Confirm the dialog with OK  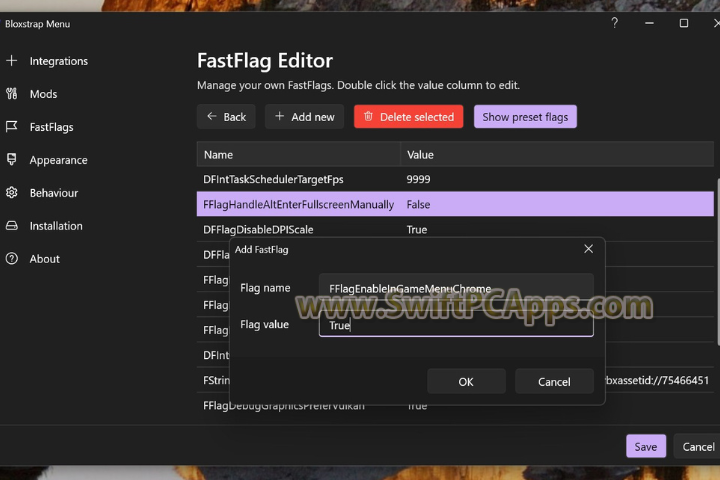pos(466,381)
